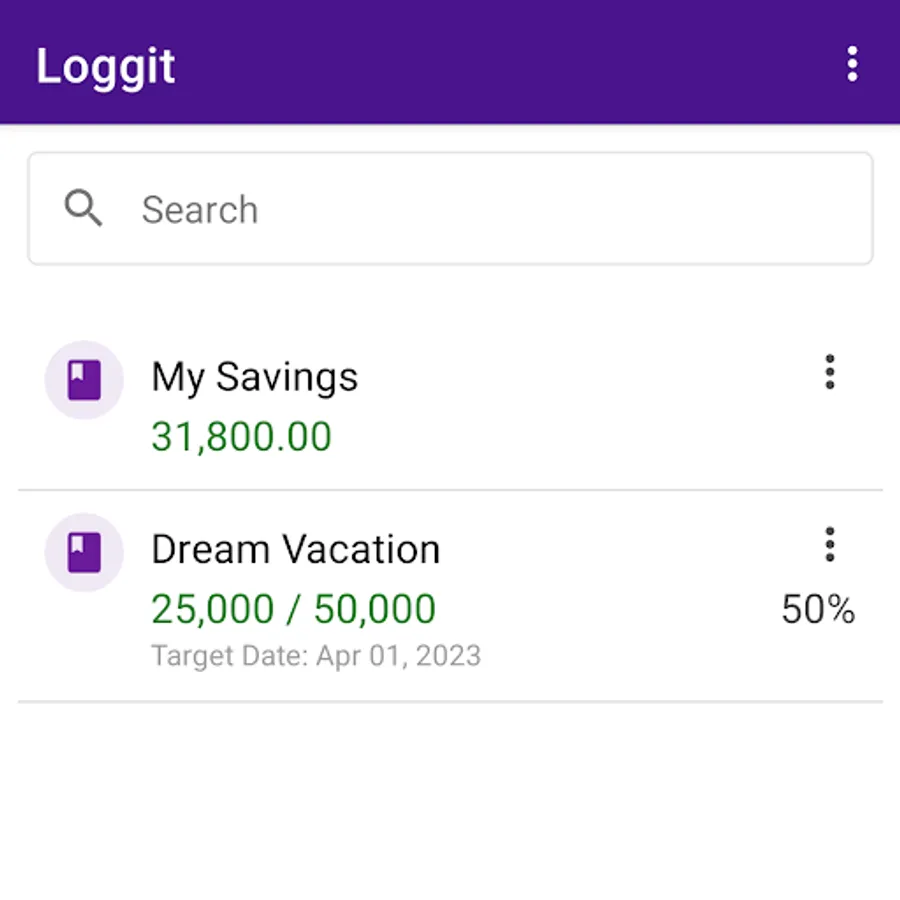Open My Savings three-dot options

(829, 372)
